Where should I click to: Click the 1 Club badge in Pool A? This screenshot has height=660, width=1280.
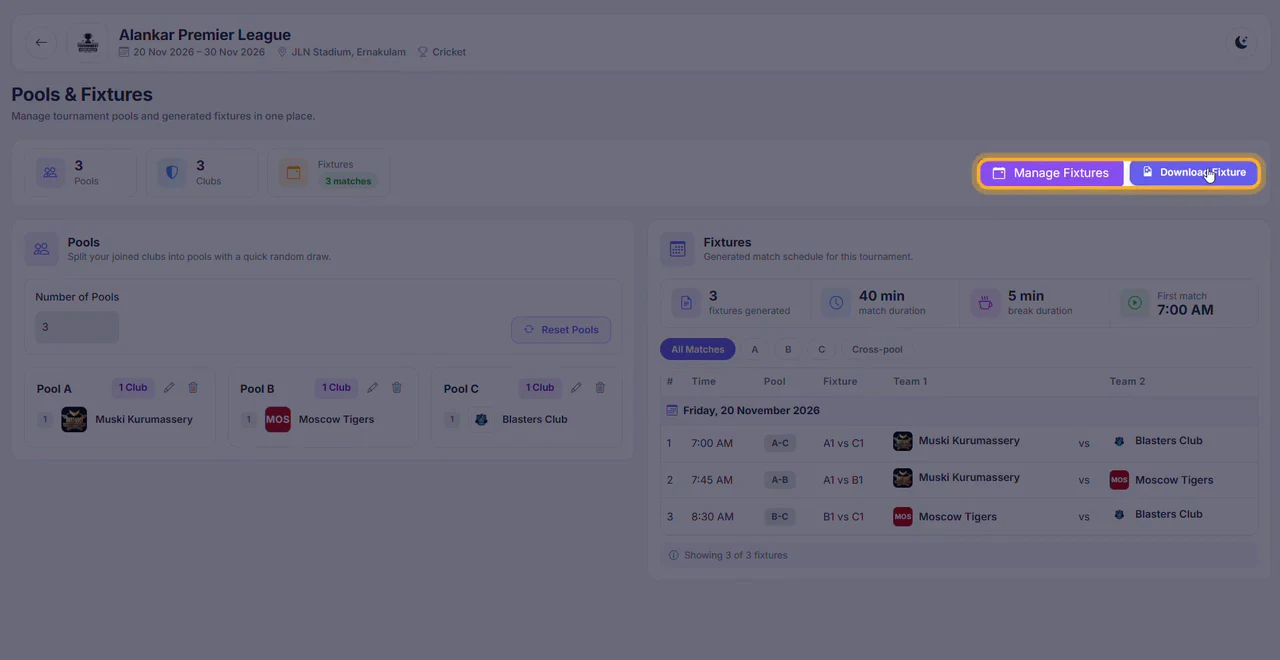(x=133, y=388)
